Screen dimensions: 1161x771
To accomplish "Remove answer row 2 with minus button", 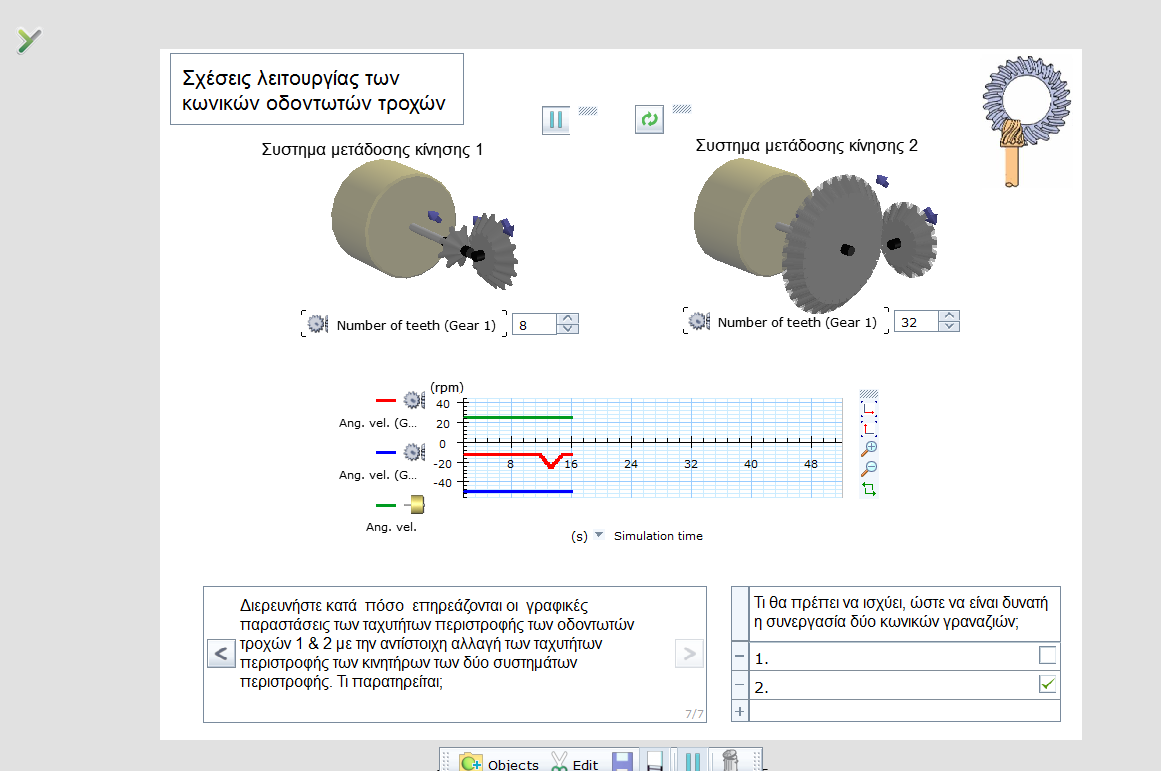I will pyautogui.click(x=740, y=686).
